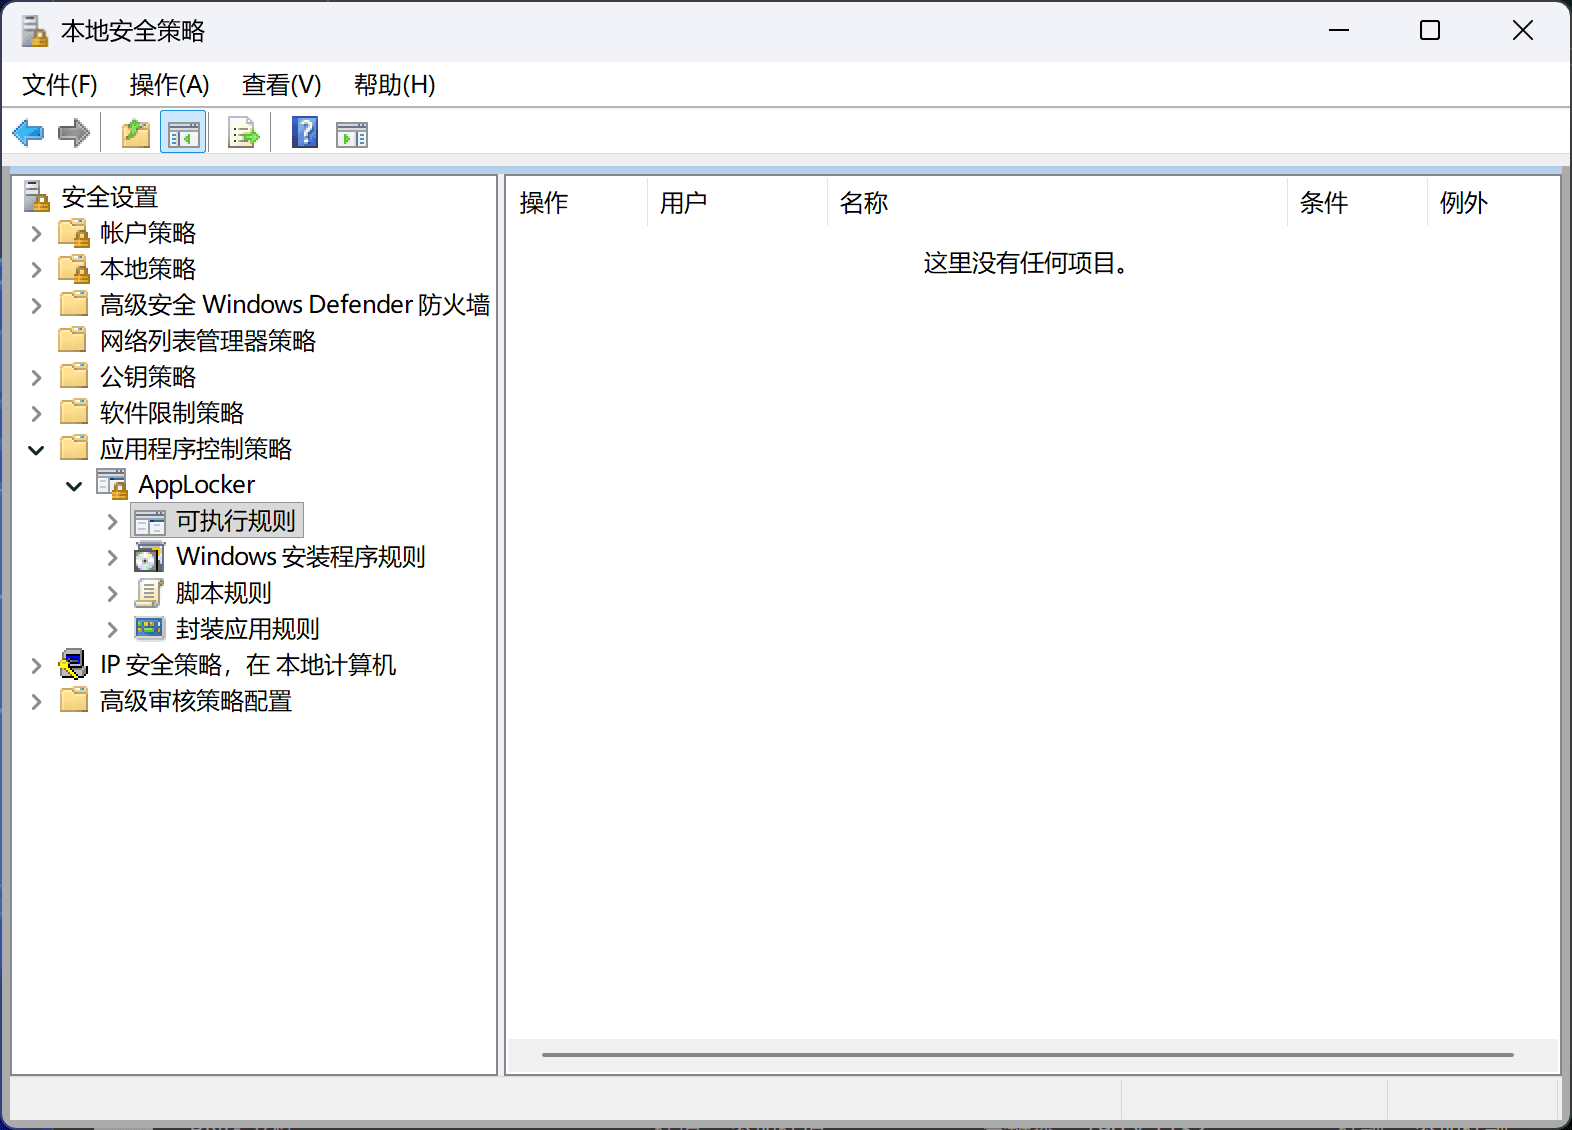Toggle the Show/Hide action pane icon
Viewport: 1572px width, 1130px height.
(x=352, y=133)
